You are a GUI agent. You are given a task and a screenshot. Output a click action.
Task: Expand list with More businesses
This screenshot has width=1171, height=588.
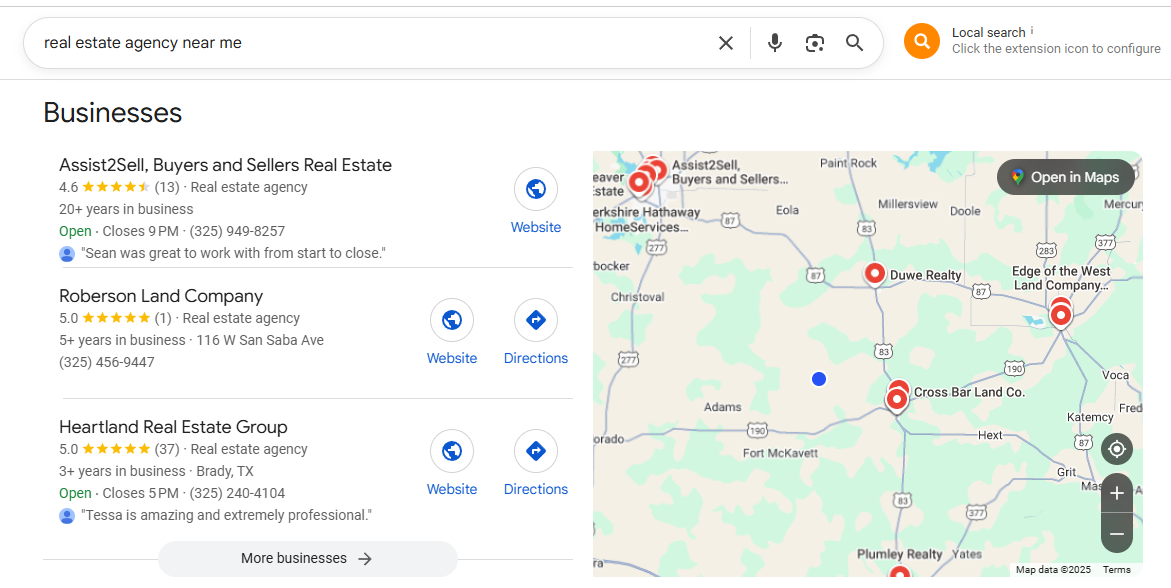click(307, 559)
